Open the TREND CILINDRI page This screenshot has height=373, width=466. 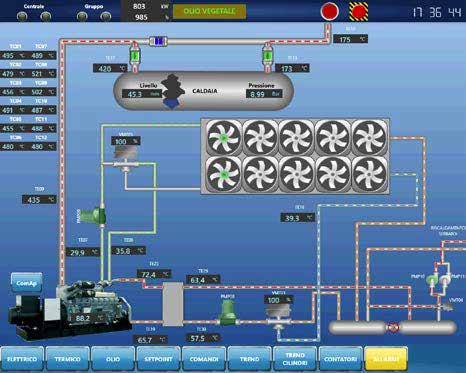coord(295,359)
